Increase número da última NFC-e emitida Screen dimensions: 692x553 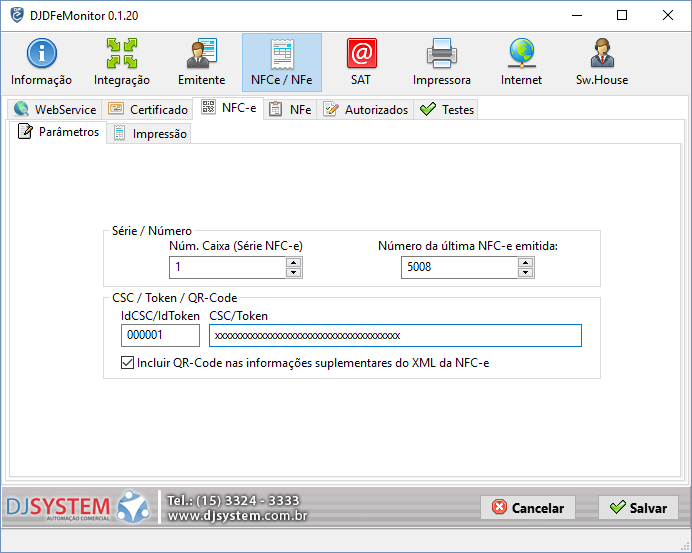(525, 263)
